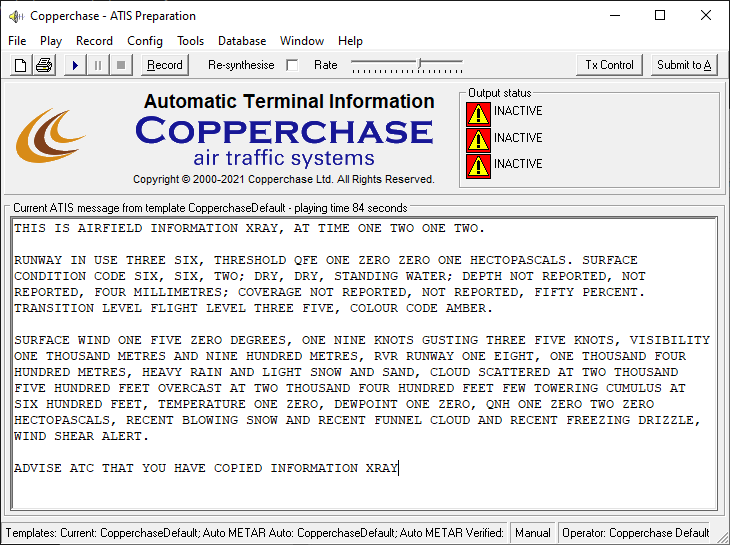Open the Window menu
This screenshot has width=730, height=545.
302,41
